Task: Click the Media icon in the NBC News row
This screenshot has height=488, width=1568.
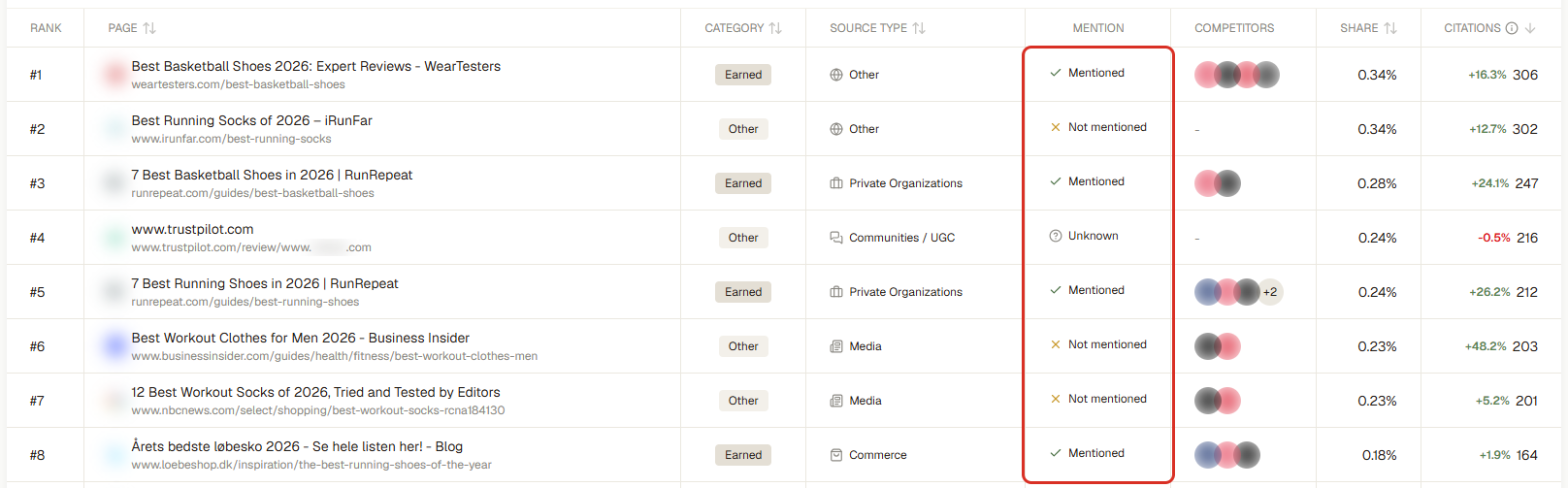Action: [836, 400]
